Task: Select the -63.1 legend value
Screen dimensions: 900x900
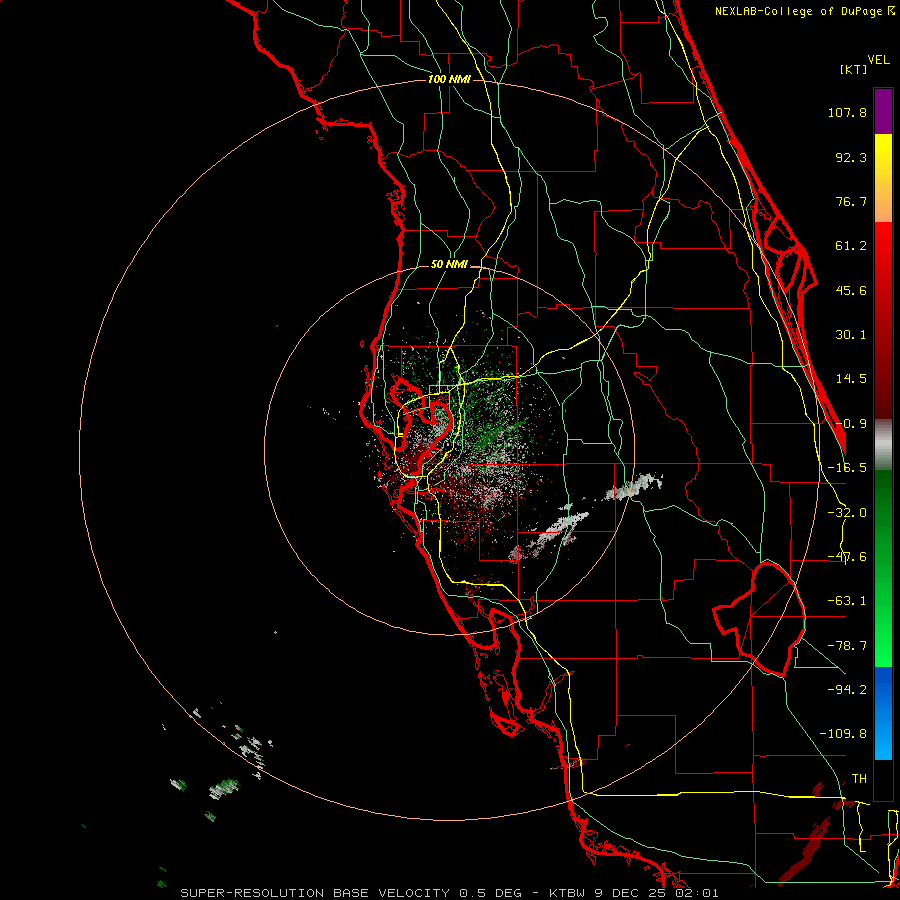Action: point(847,601)
